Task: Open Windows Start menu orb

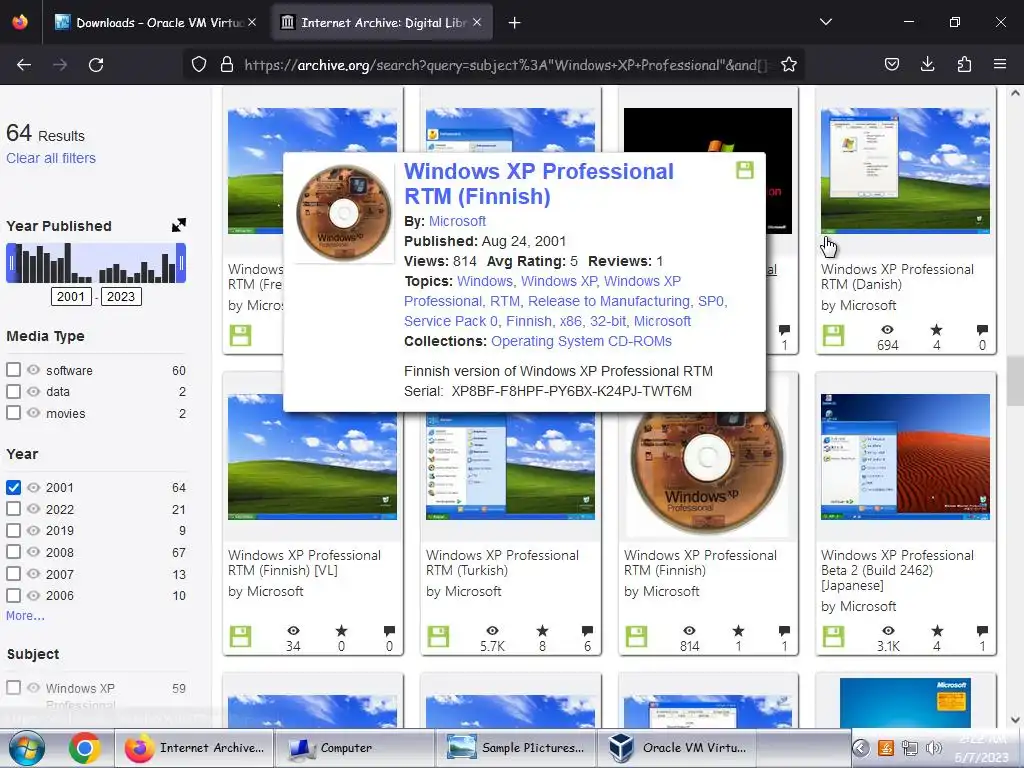Action: [27, 748]
